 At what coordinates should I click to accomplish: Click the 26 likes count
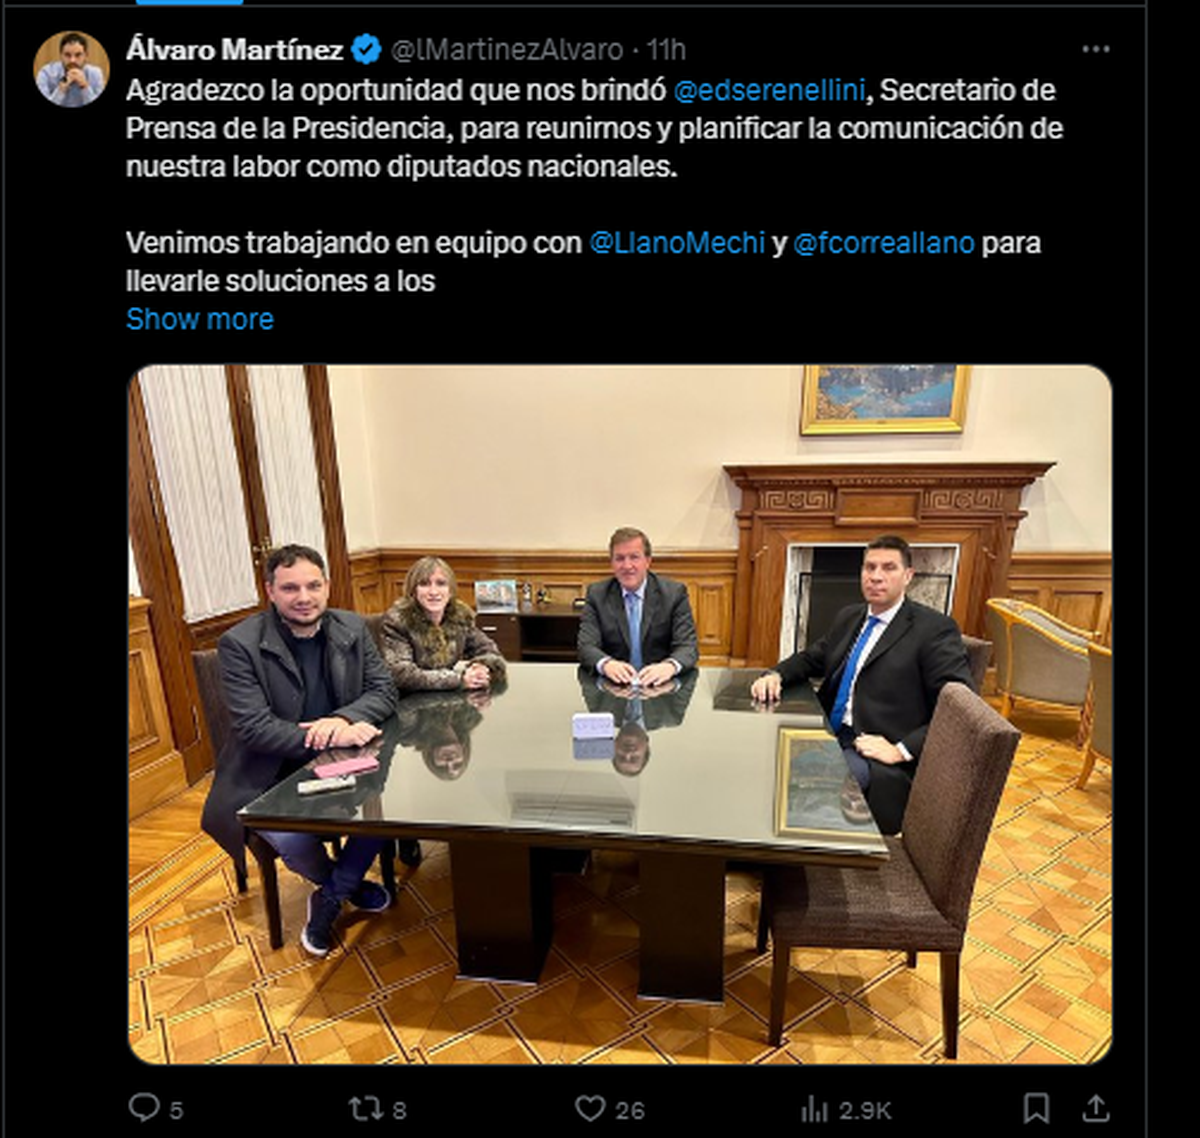(630, 1109)
